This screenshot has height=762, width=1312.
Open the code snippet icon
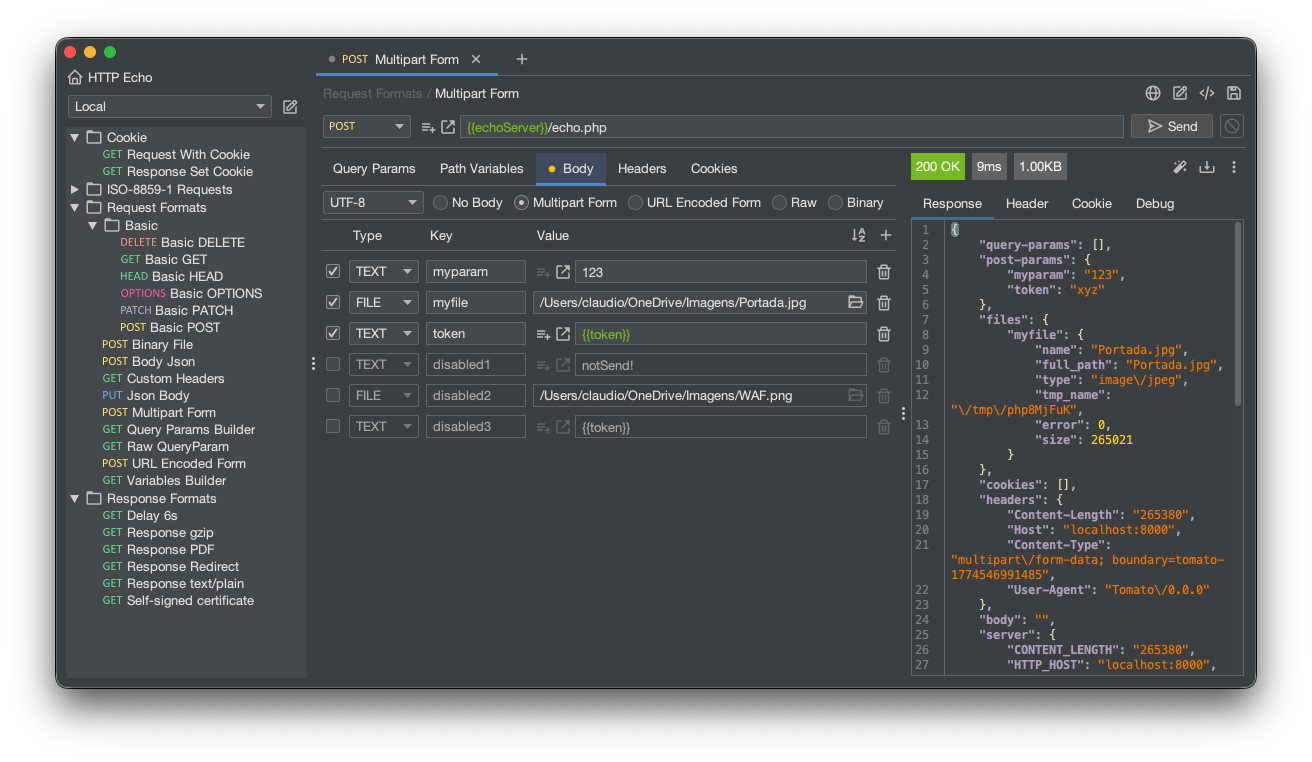1207,93
